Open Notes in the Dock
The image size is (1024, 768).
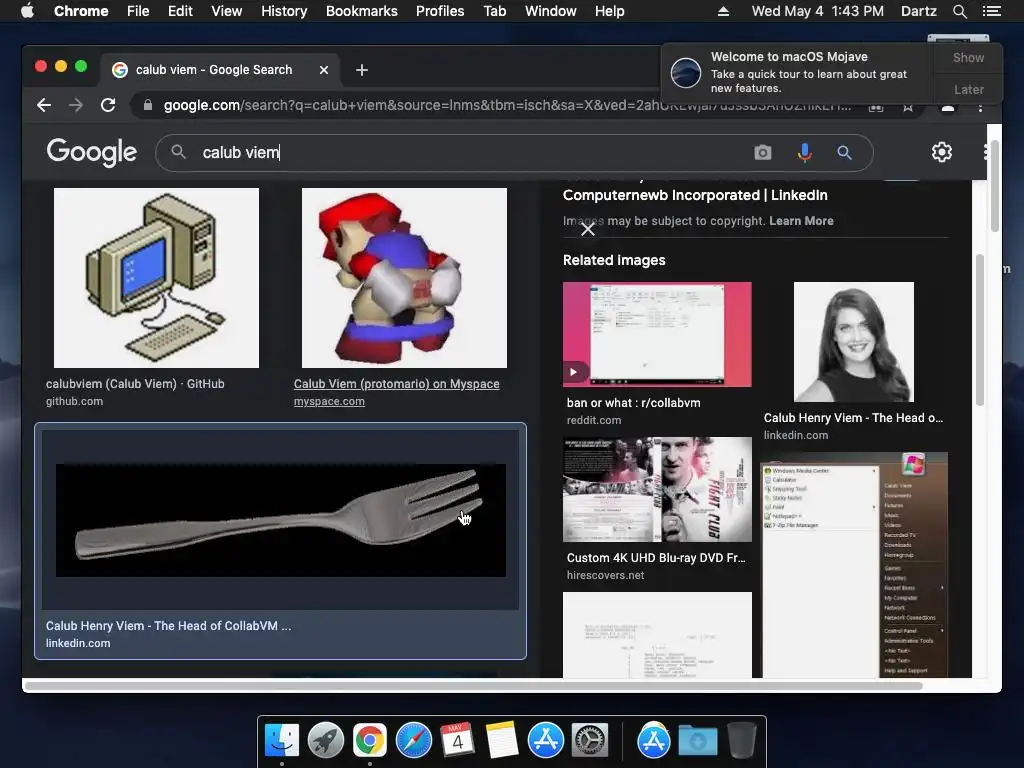click(x=502, y=741)
